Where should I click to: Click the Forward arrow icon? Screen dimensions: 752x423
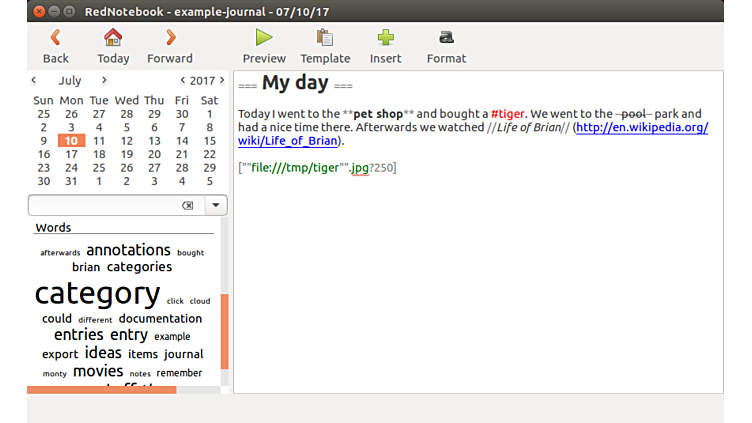170,38
